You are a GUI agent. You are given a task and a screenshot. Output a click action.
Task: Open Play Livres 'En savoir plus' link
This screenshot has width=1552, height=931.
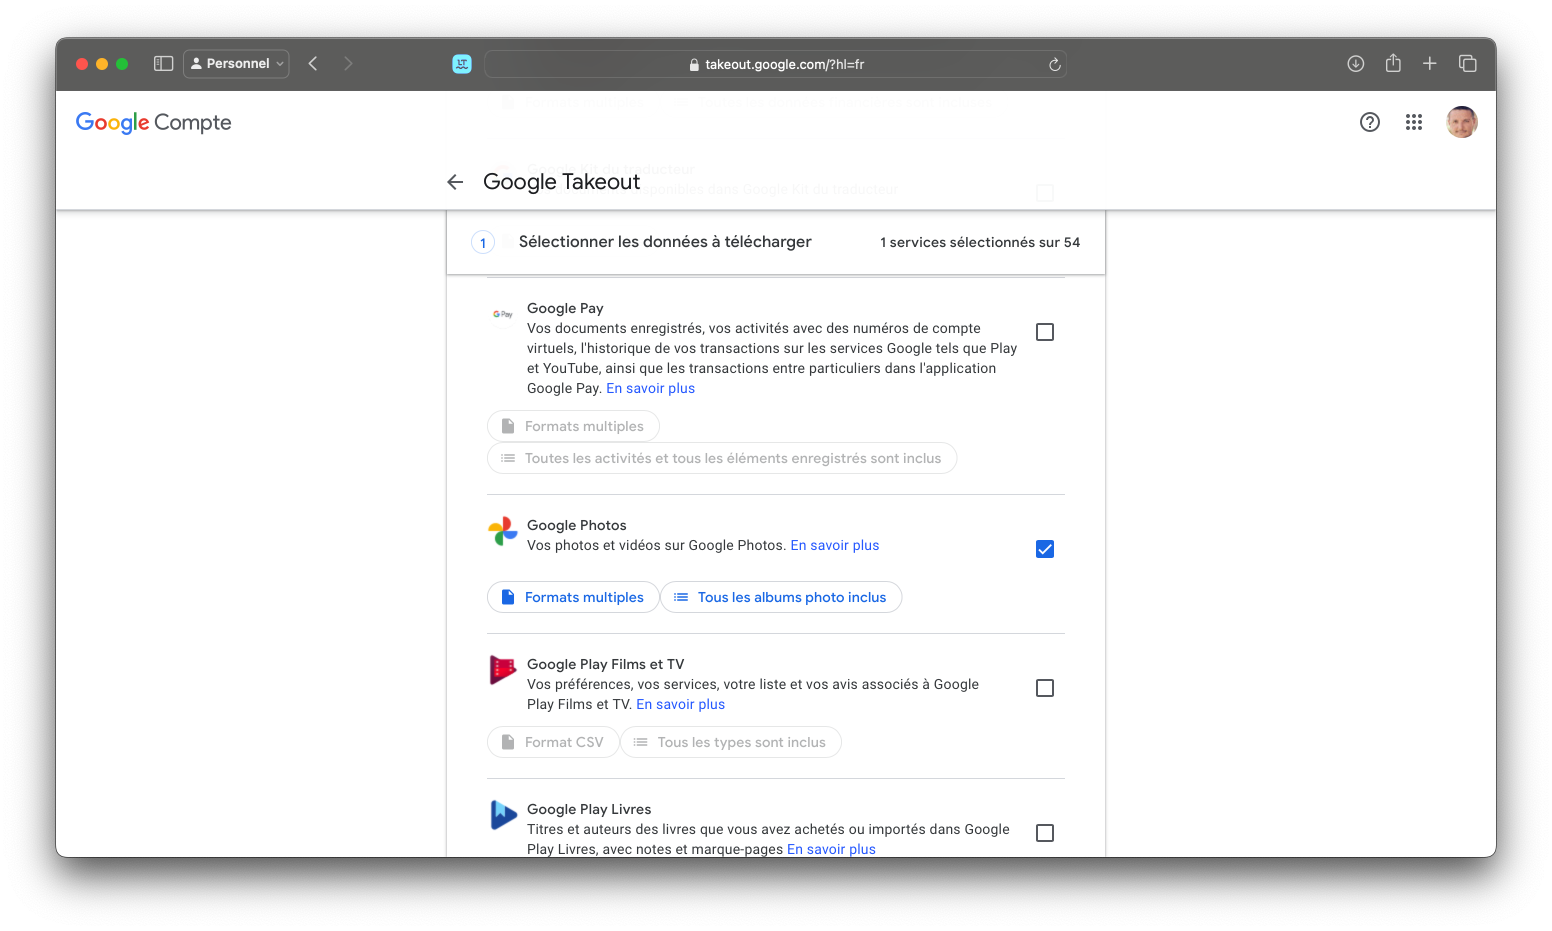831,849
